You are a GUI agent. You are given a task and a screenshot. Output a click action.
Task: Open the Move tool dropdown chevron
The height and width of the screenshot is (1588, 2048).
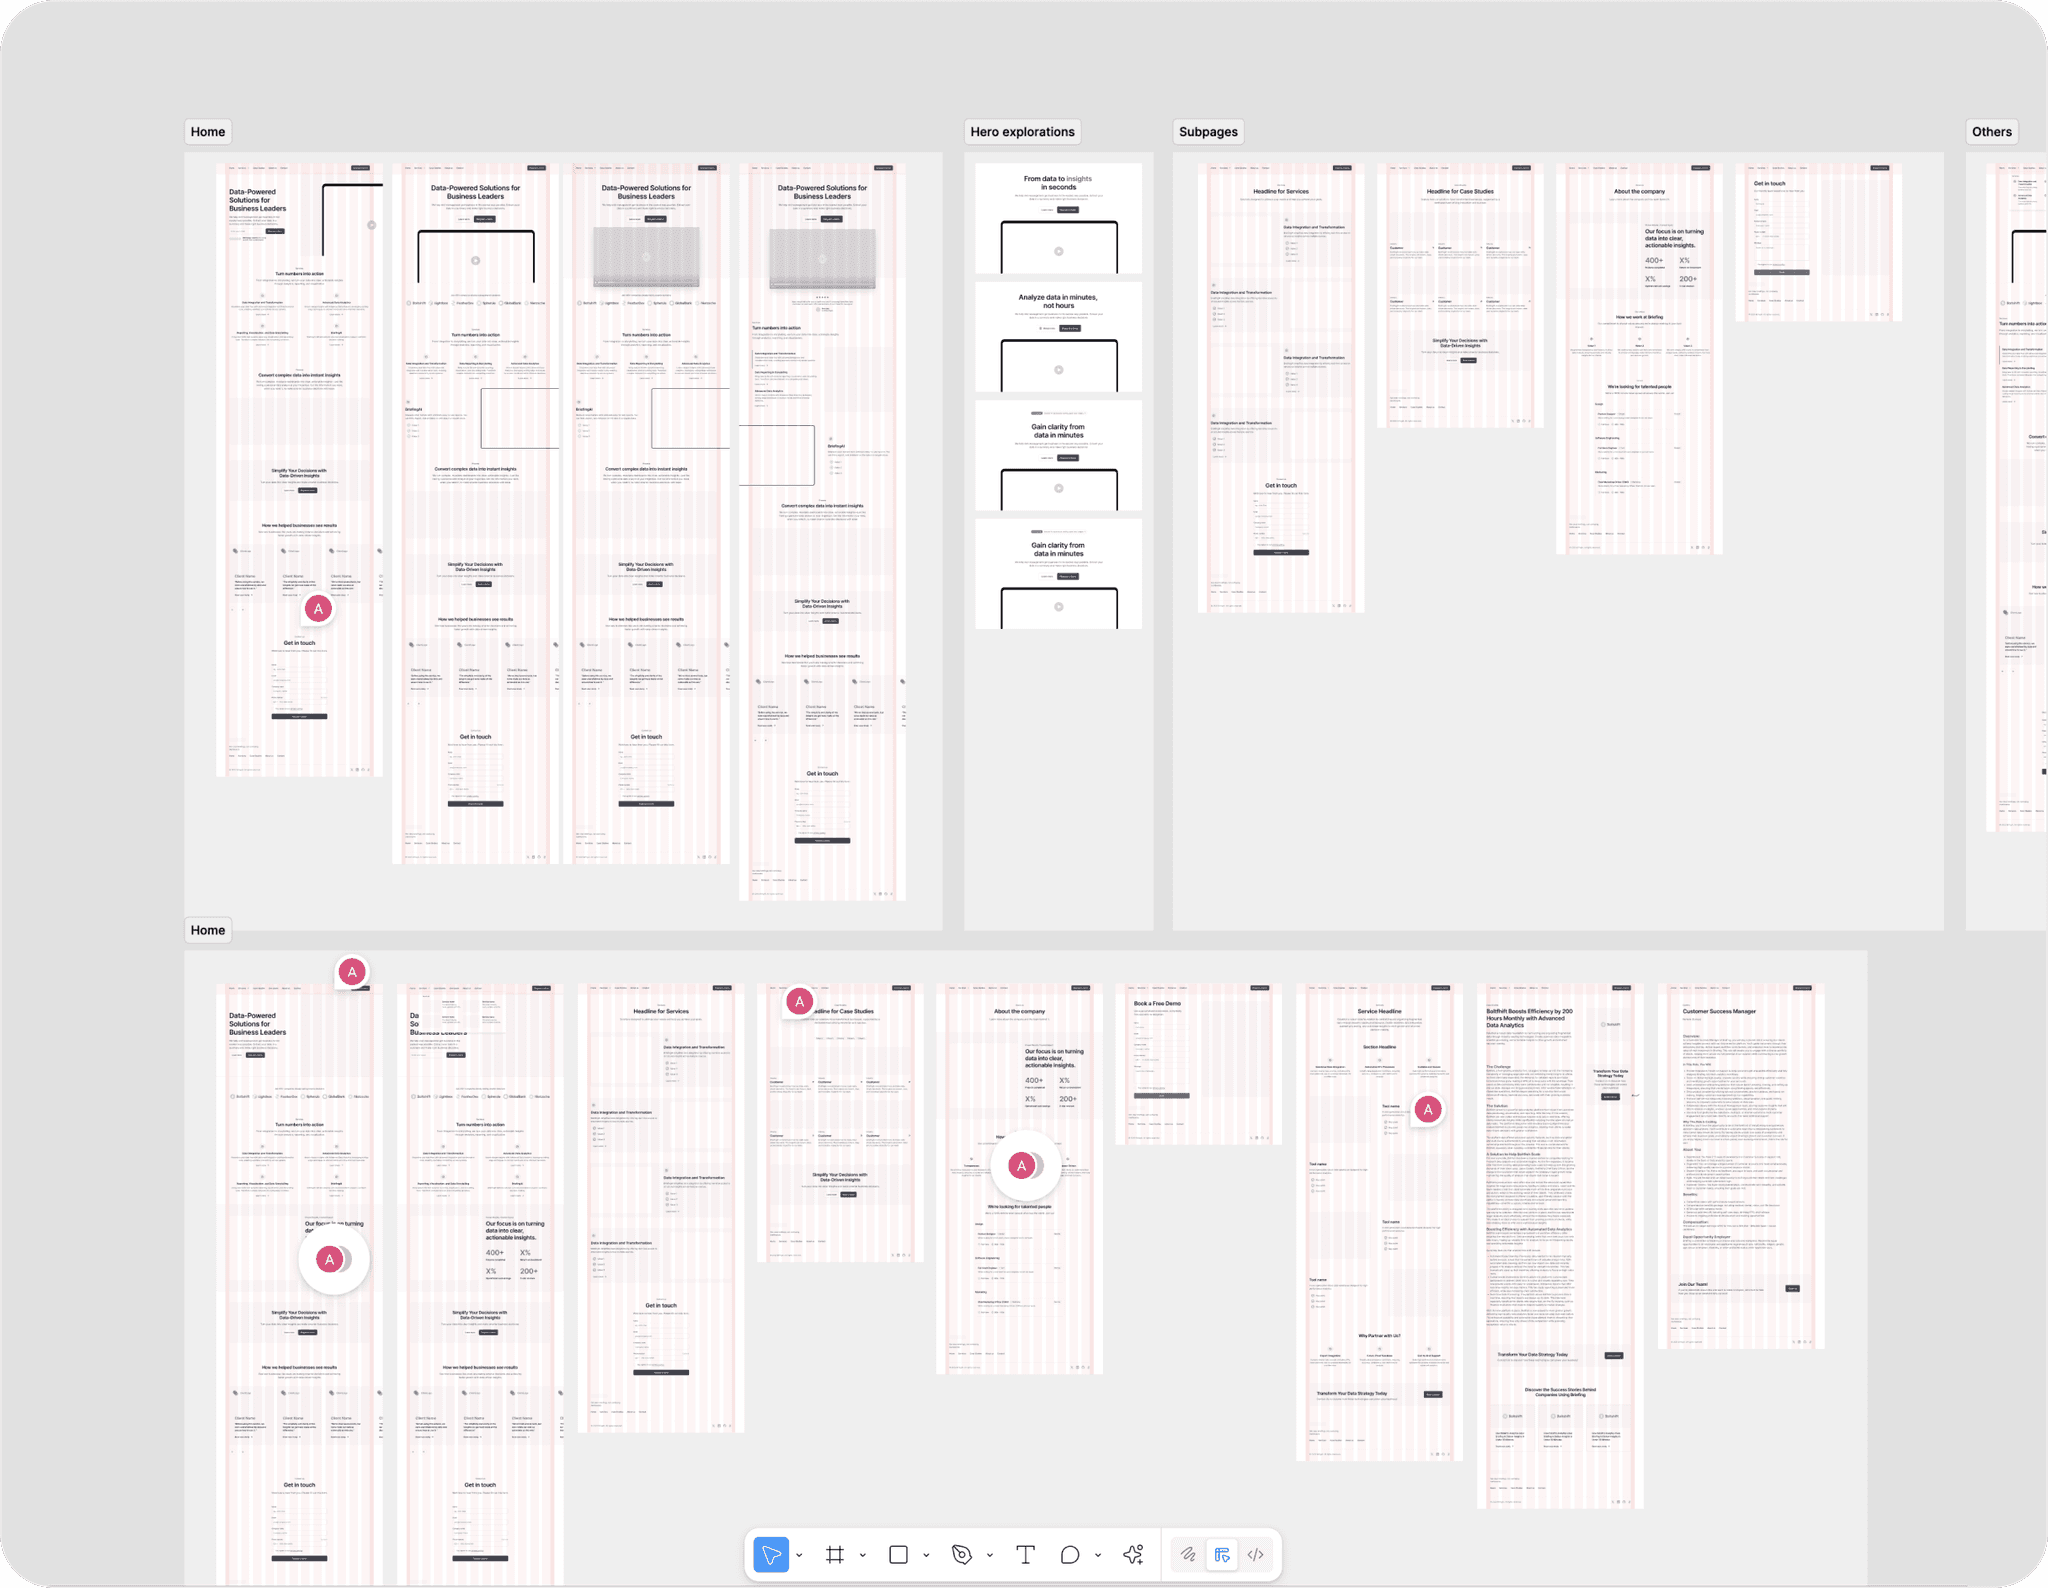click(799, 1554)
